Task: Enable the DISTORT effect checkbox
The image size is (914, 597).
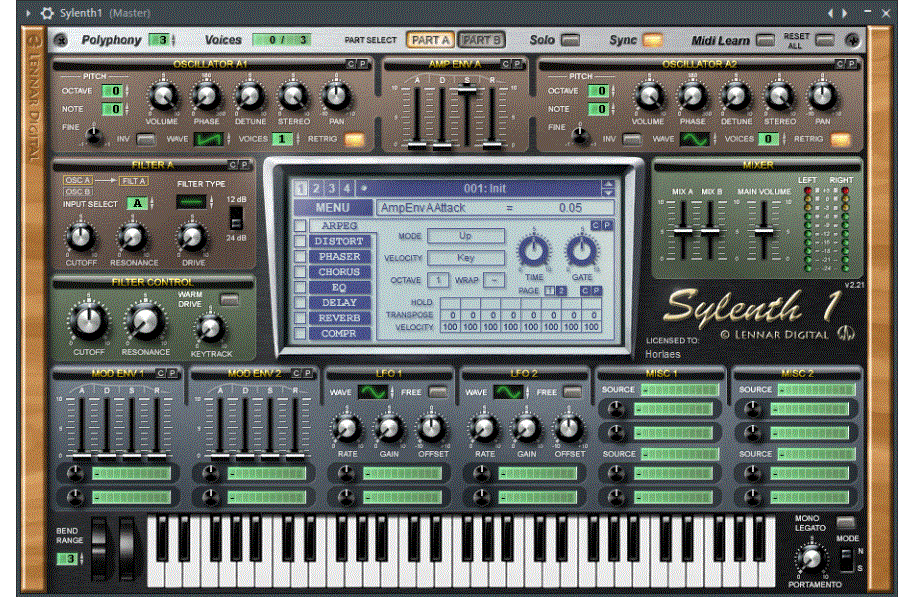Action: click(x=300, y=241)
